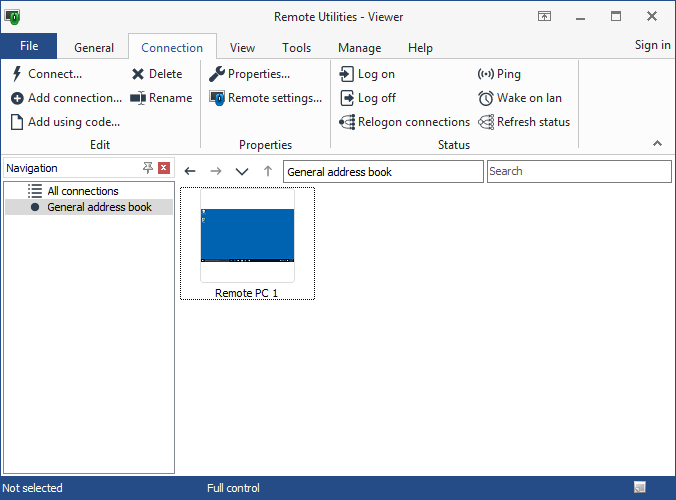The width and height of the screenshot is (676, 500).
Task: Click the Remote PC 1 label text
Action: 247,293
